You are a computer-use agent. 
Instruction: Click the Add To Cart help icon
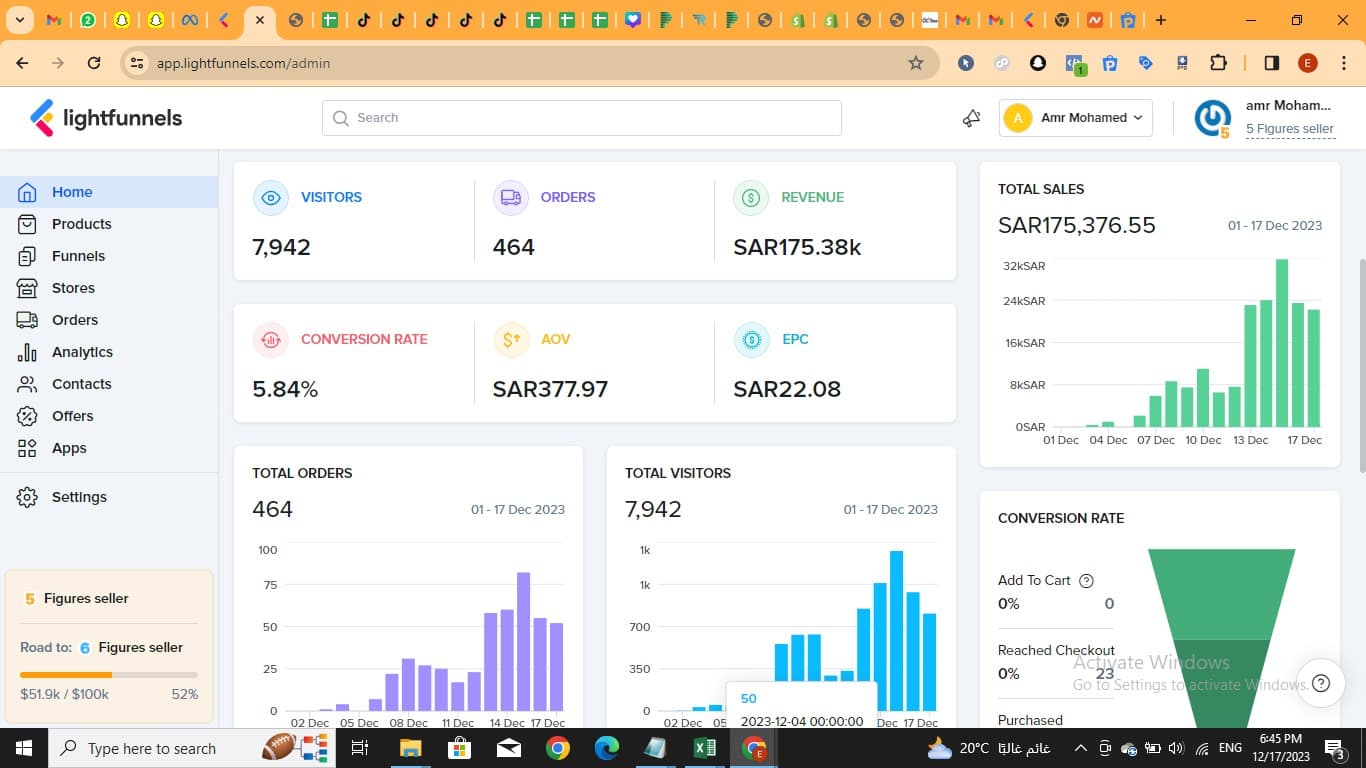coord(1087,581)
